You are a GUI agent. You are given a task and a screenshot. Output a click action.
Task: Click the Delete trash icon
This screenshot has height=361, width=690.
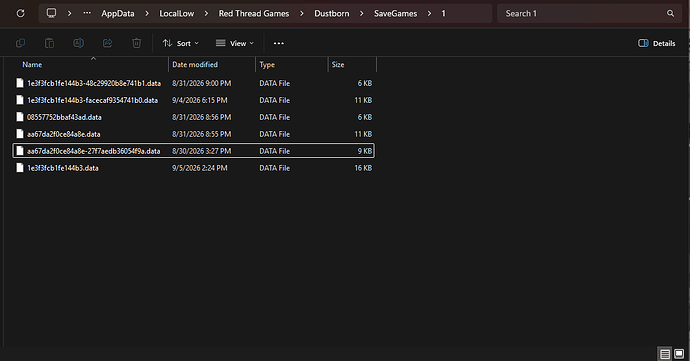[x=136, y=43]
